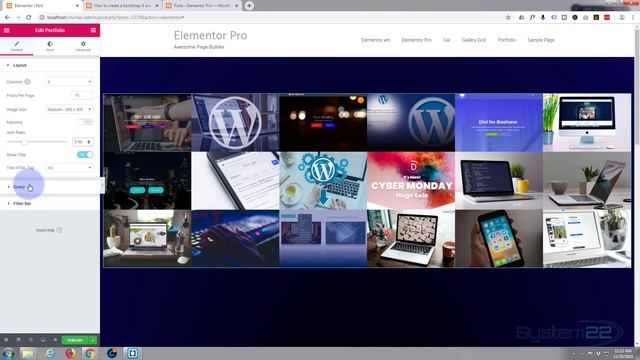Open the Title HTML Tag dropdown

[x=69, y=168]
